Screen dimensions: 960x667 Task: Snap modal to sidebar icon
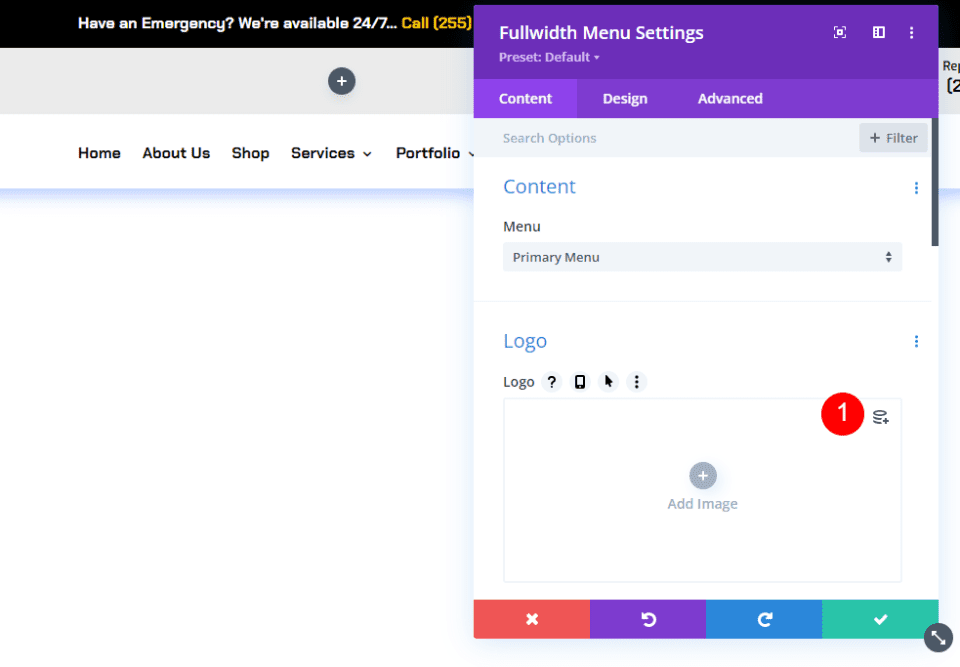pyautogui.click(x=878, y=33)
